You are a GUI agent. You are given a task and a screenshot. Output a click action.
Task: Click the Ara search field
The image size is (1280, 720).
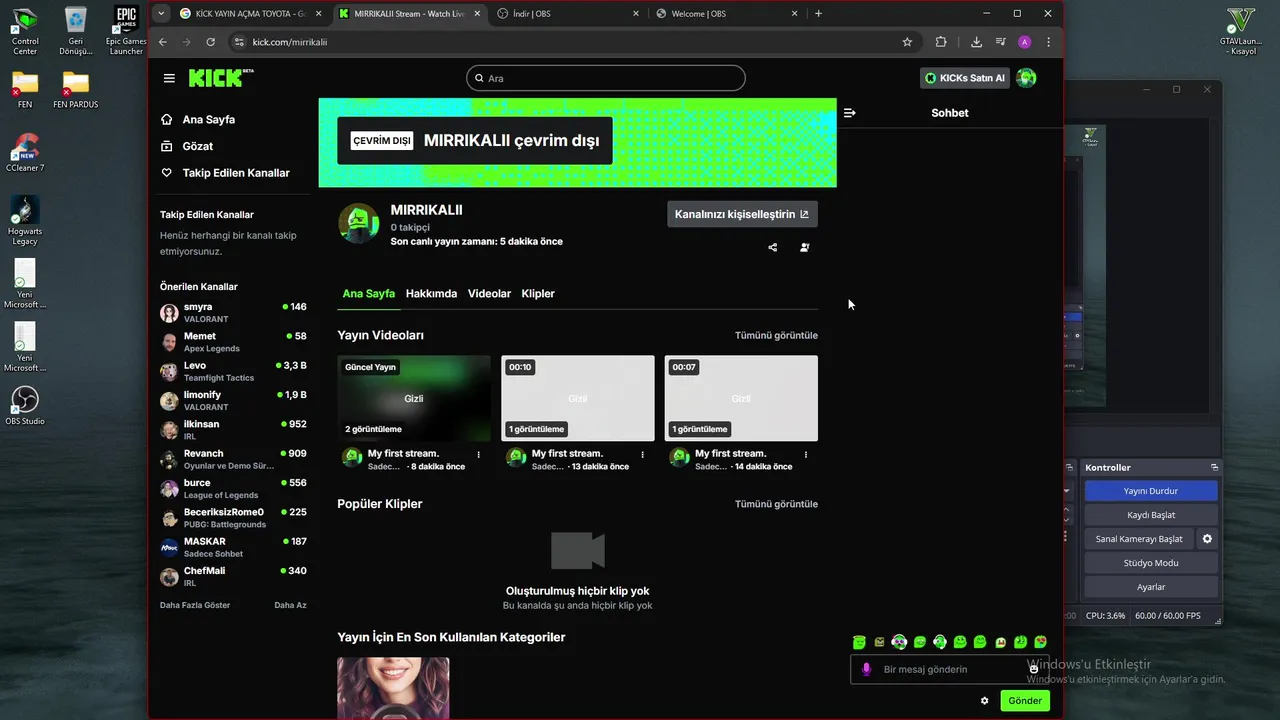click(606, 78)
